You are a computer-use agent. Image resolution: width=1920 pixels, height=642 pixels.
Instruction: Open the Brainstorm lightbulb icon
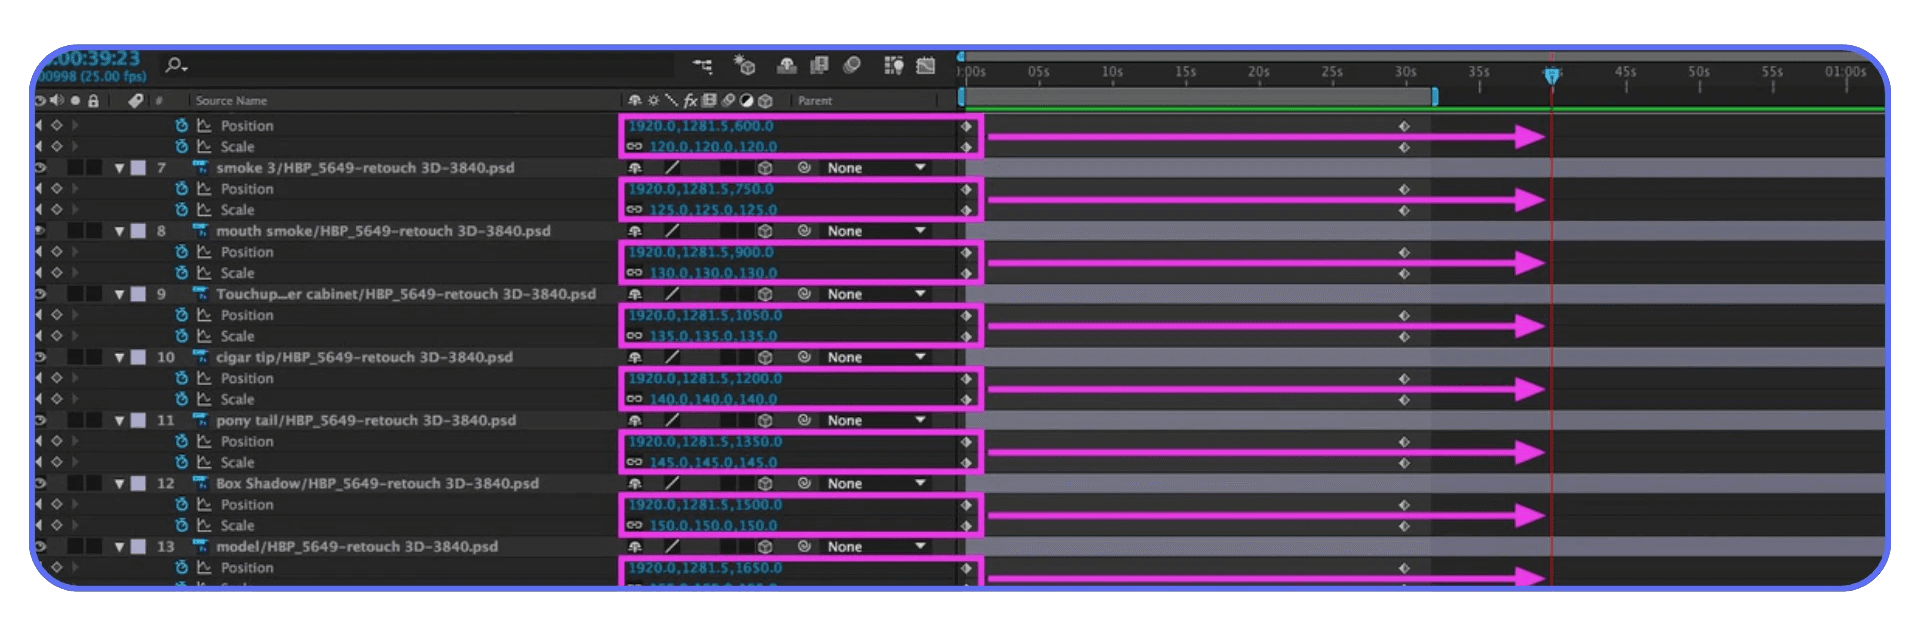tap(893, 65)
